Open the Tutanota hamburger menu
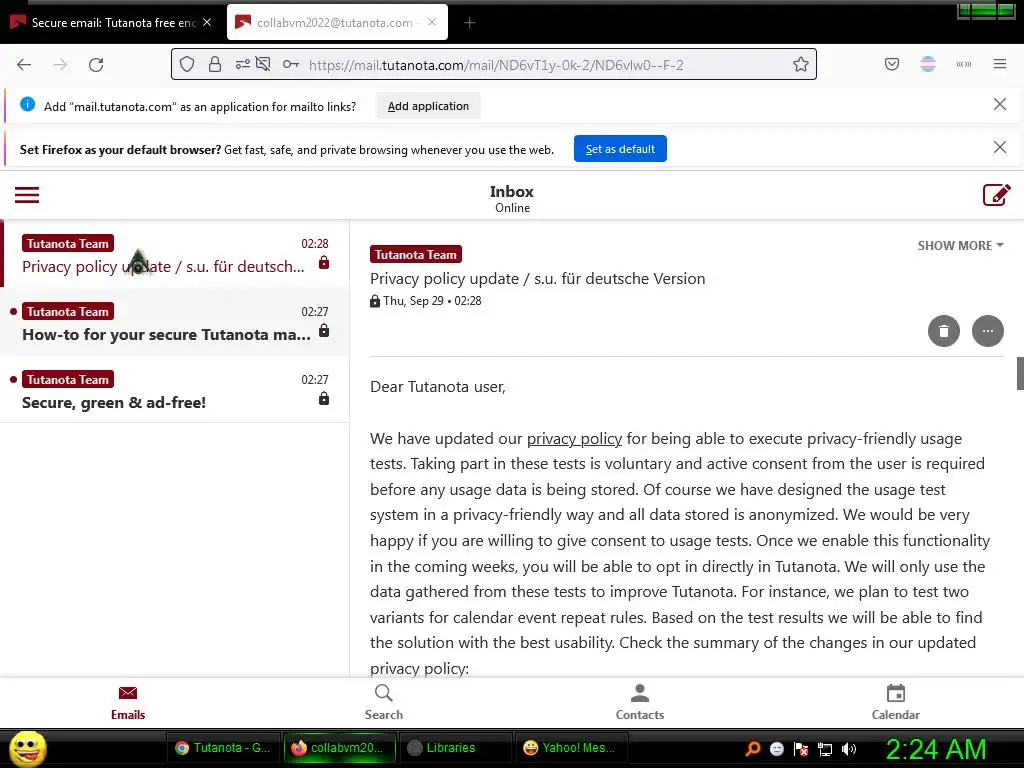The height and width of the screenshot is (768, 1024). [x=27, y=195]
